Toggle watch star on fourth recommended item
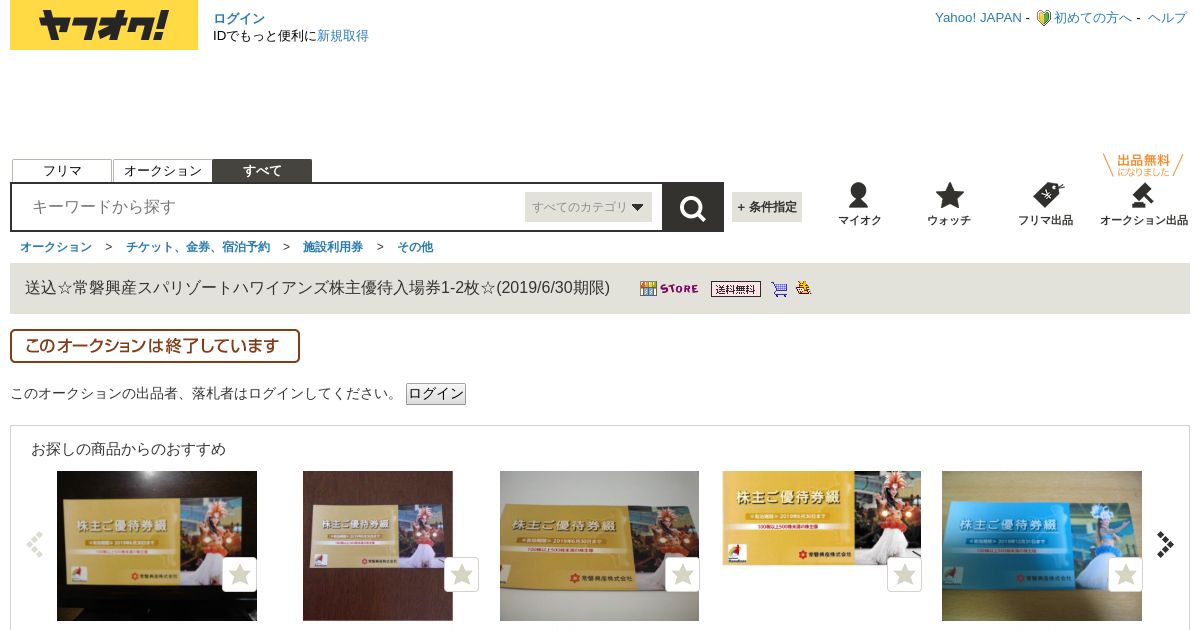 904,575
